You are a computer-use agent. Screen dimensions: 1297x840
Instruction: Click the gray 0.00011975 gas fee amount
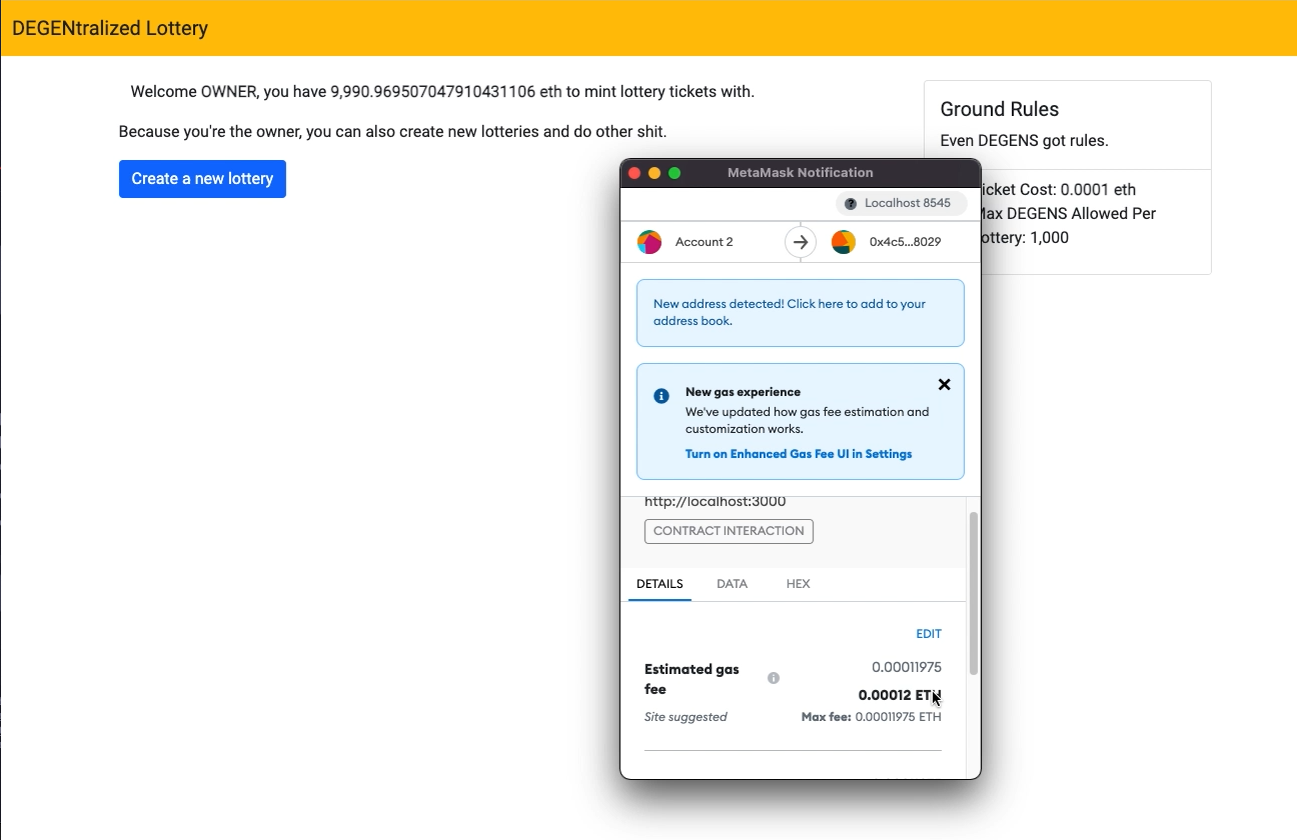coord(906,667)
